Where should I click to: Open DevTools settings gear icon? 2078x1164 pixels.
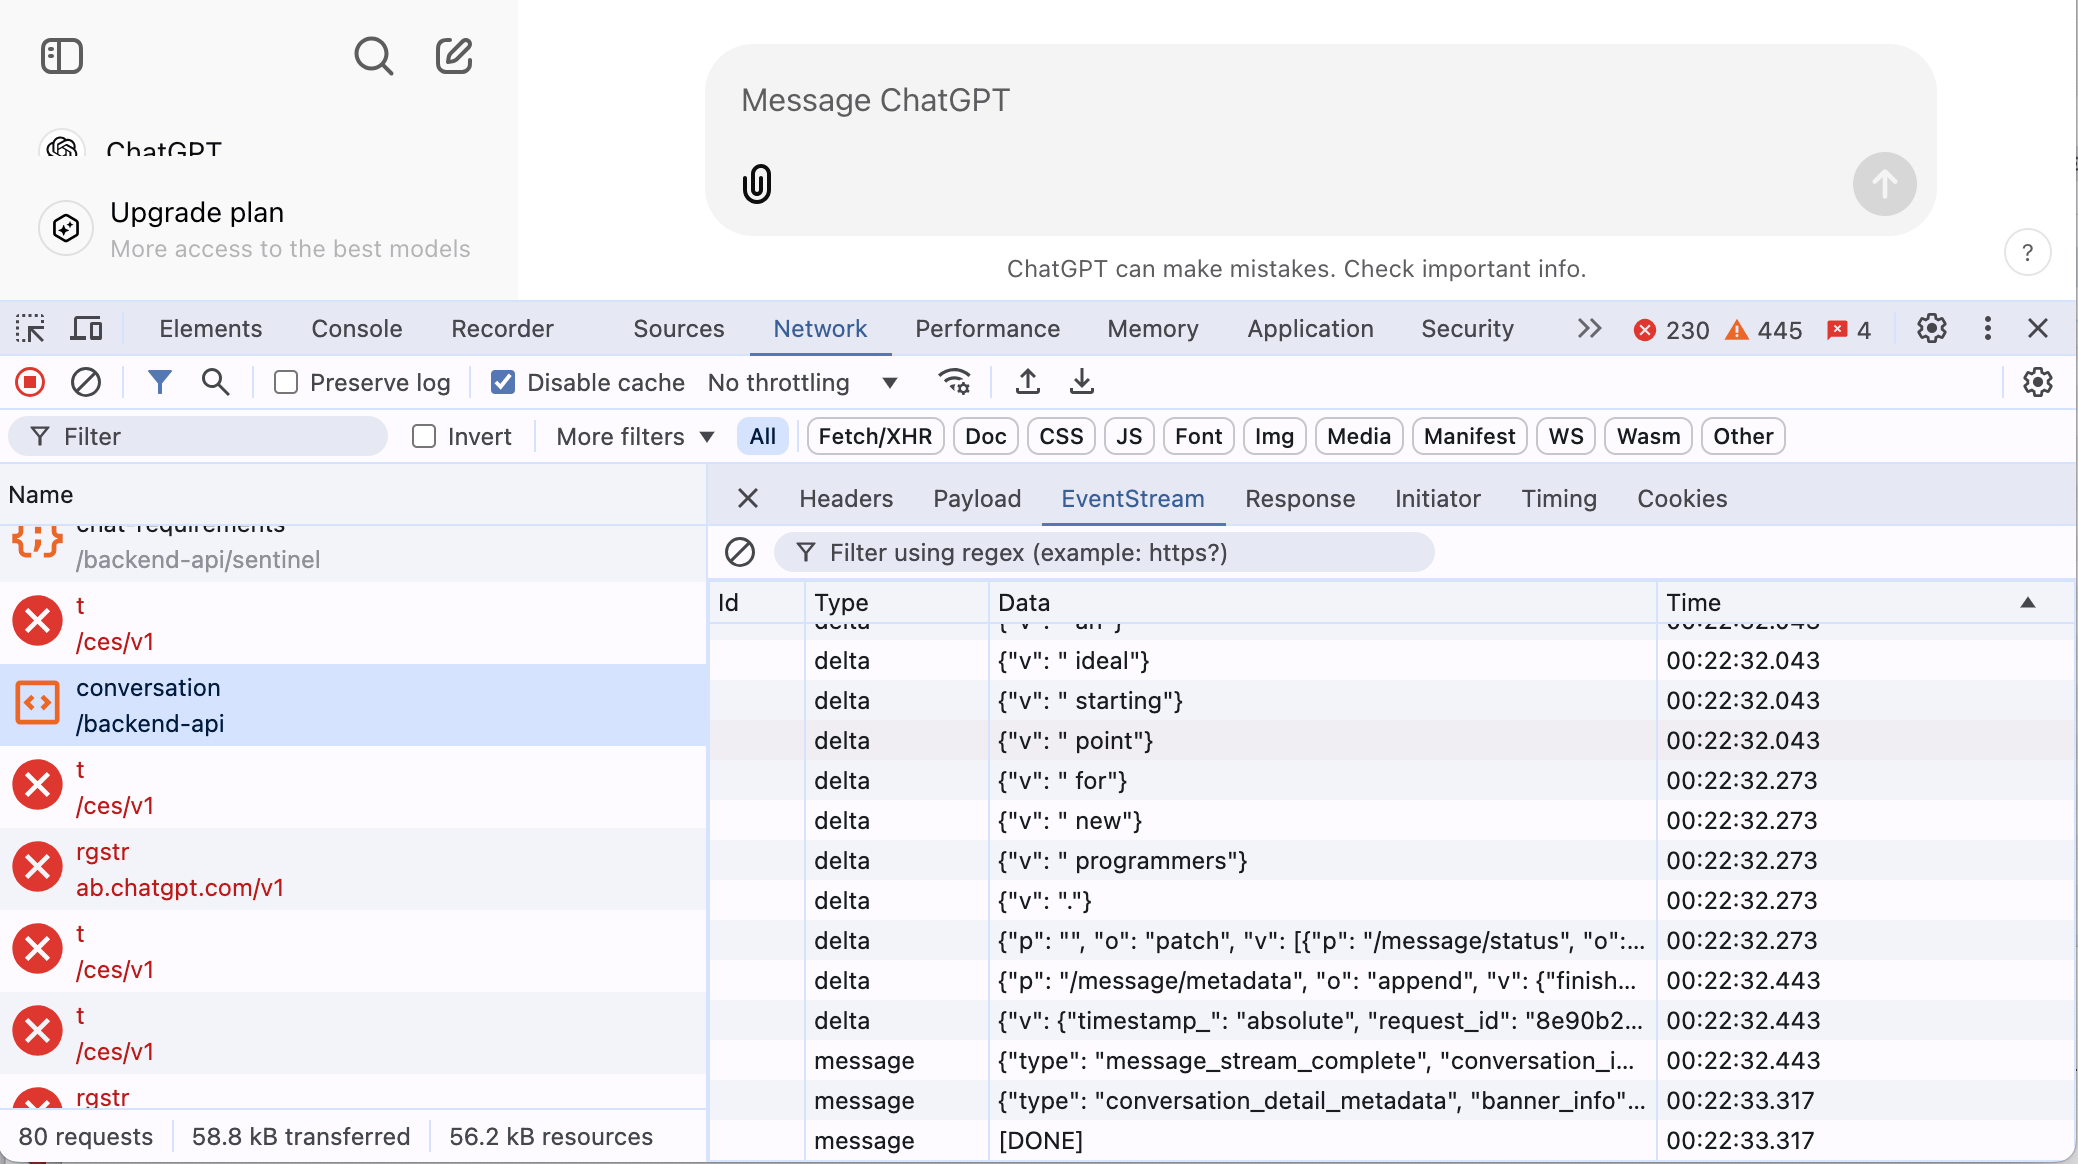click(x=1931, y=329)
